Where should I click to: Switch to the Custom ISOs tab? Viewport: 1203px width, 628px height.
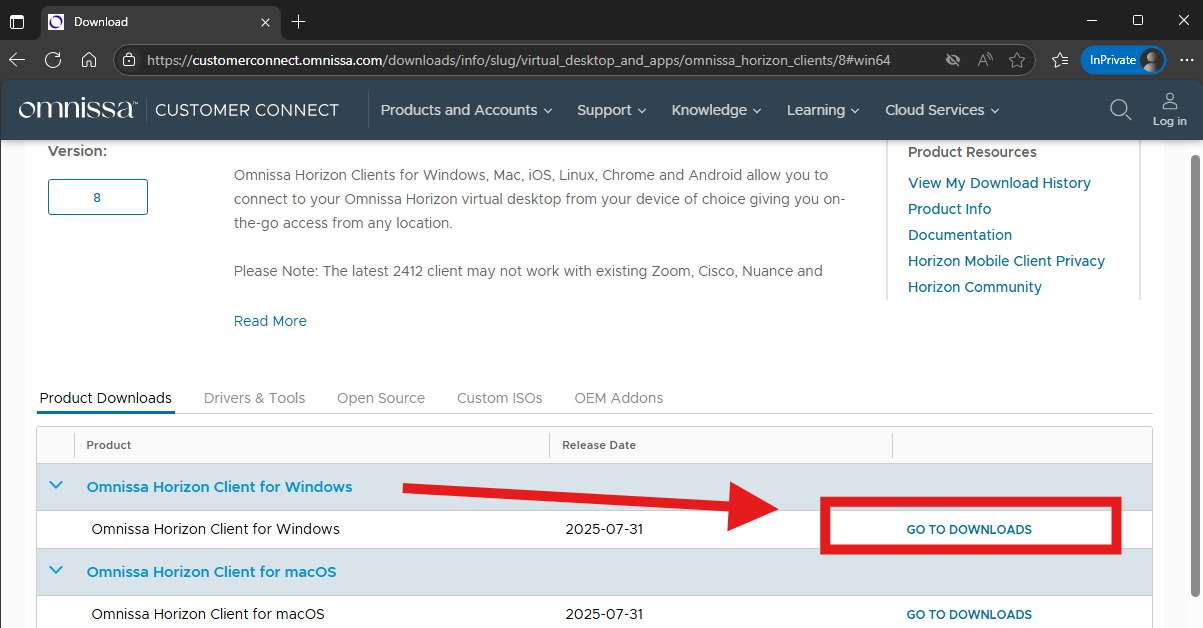pyautogui.click(x=499, y=398)
